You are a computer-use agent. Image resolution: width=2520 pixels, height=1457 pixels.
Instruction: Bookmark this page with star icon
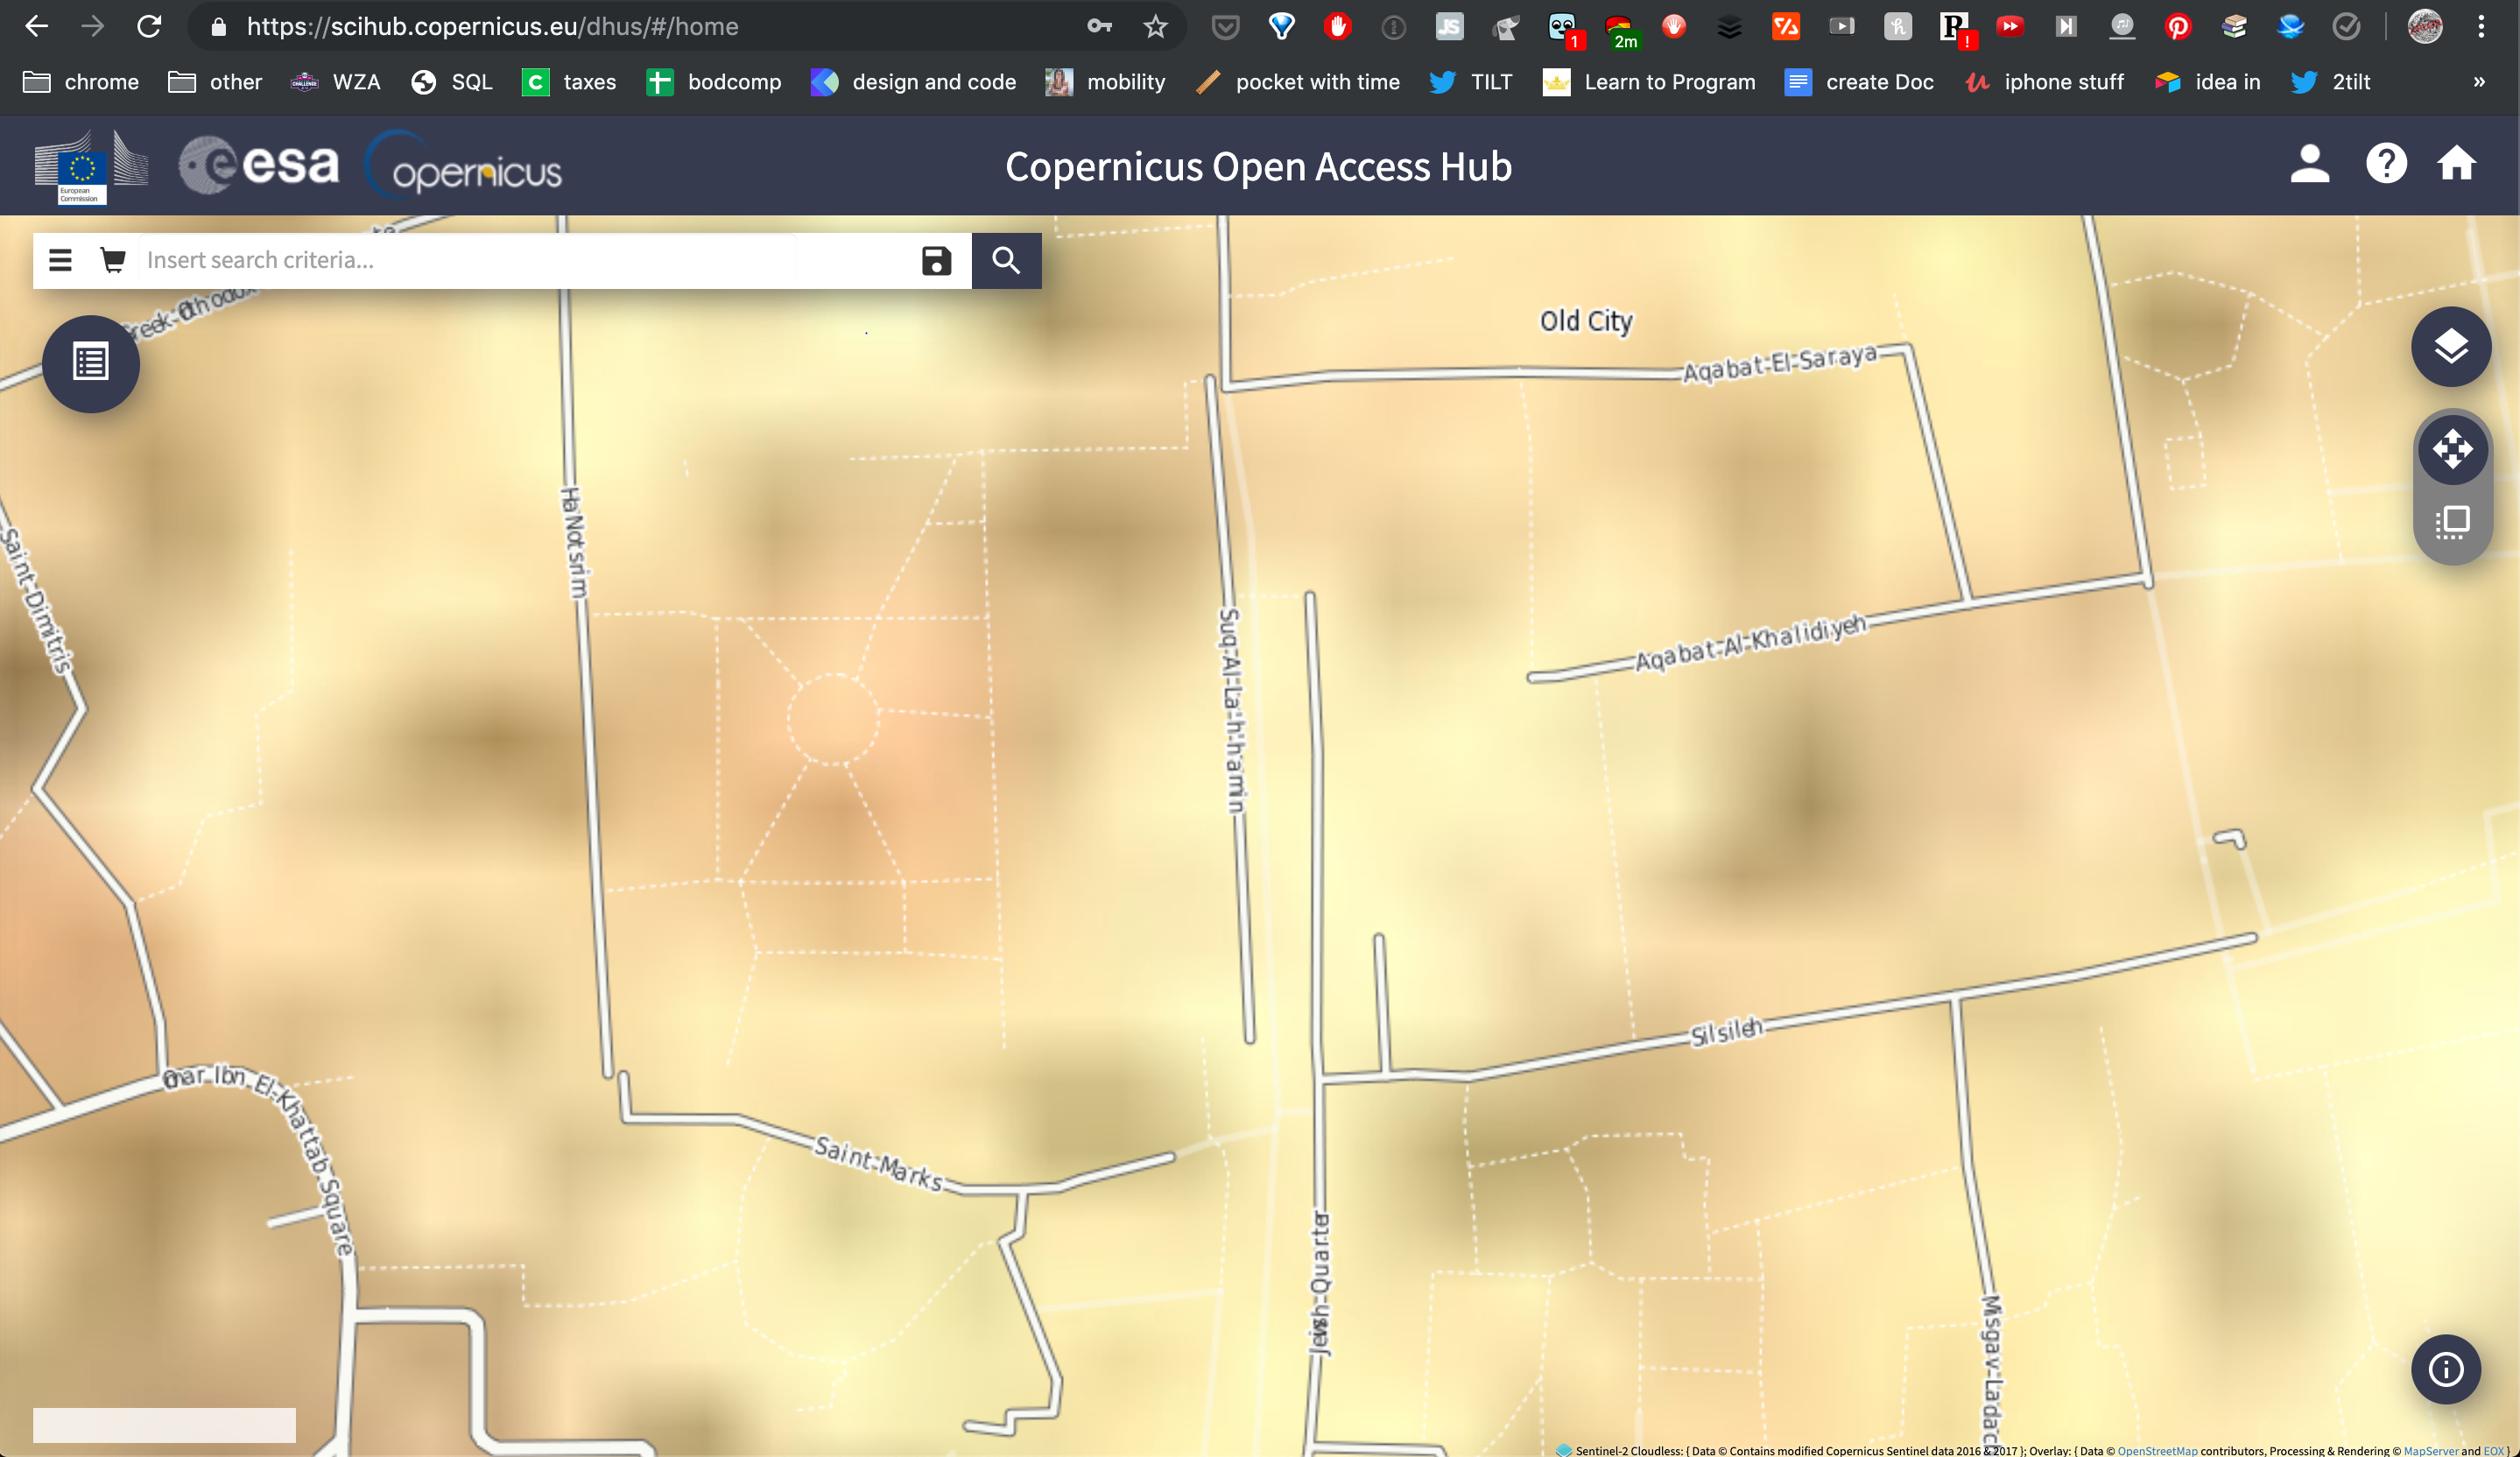pos(1156,27)
